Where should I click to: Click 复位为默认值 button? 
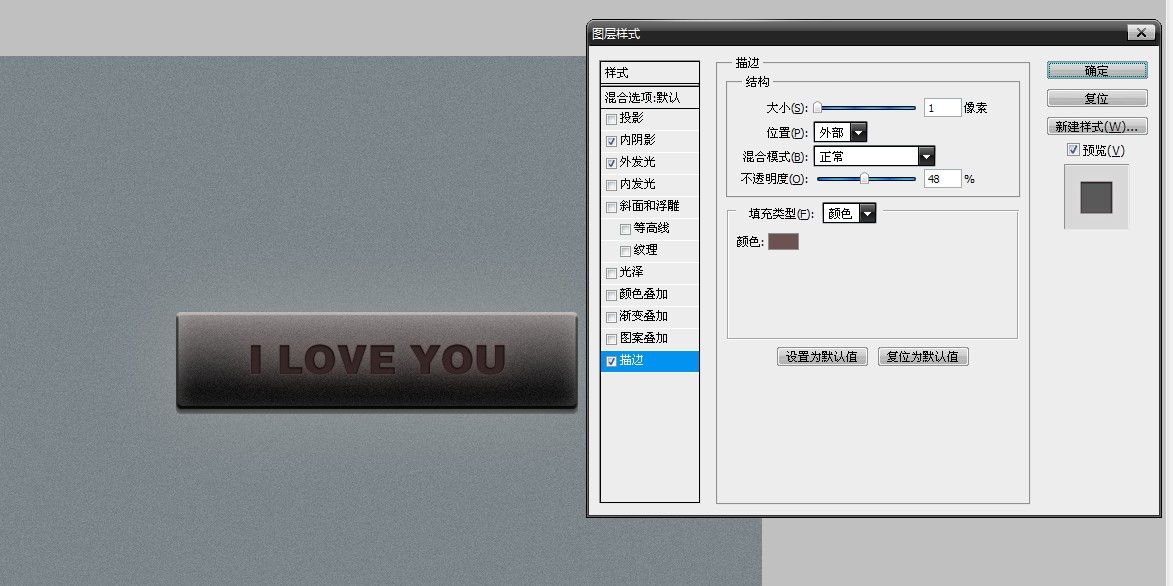[x=922, y=357]
